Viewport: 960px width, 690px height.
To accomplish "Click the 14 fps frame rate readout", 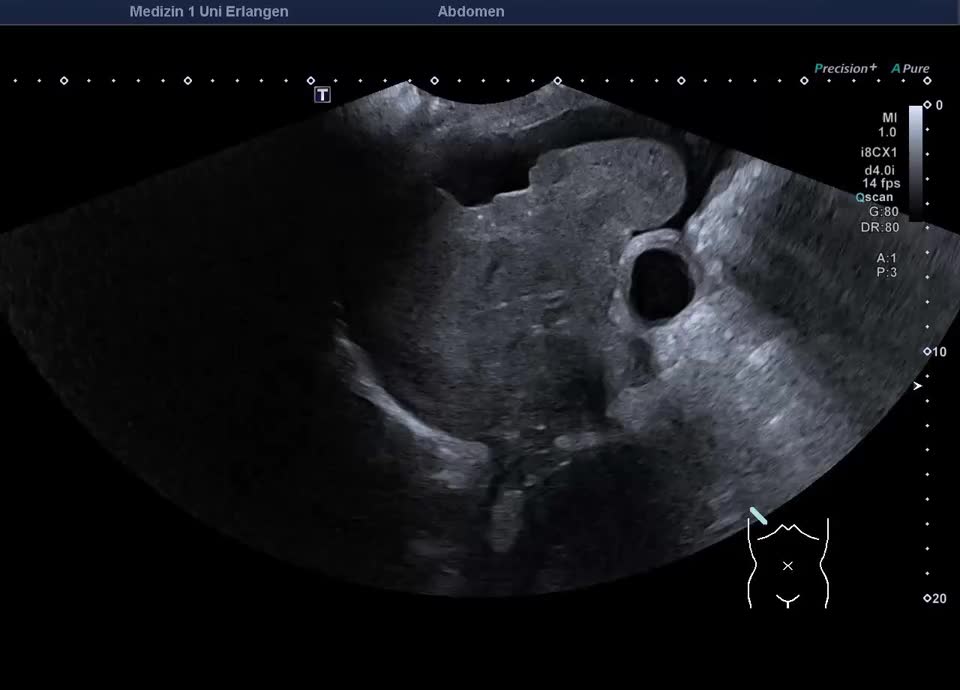I will pyautogui.click(x=881, y=183).
